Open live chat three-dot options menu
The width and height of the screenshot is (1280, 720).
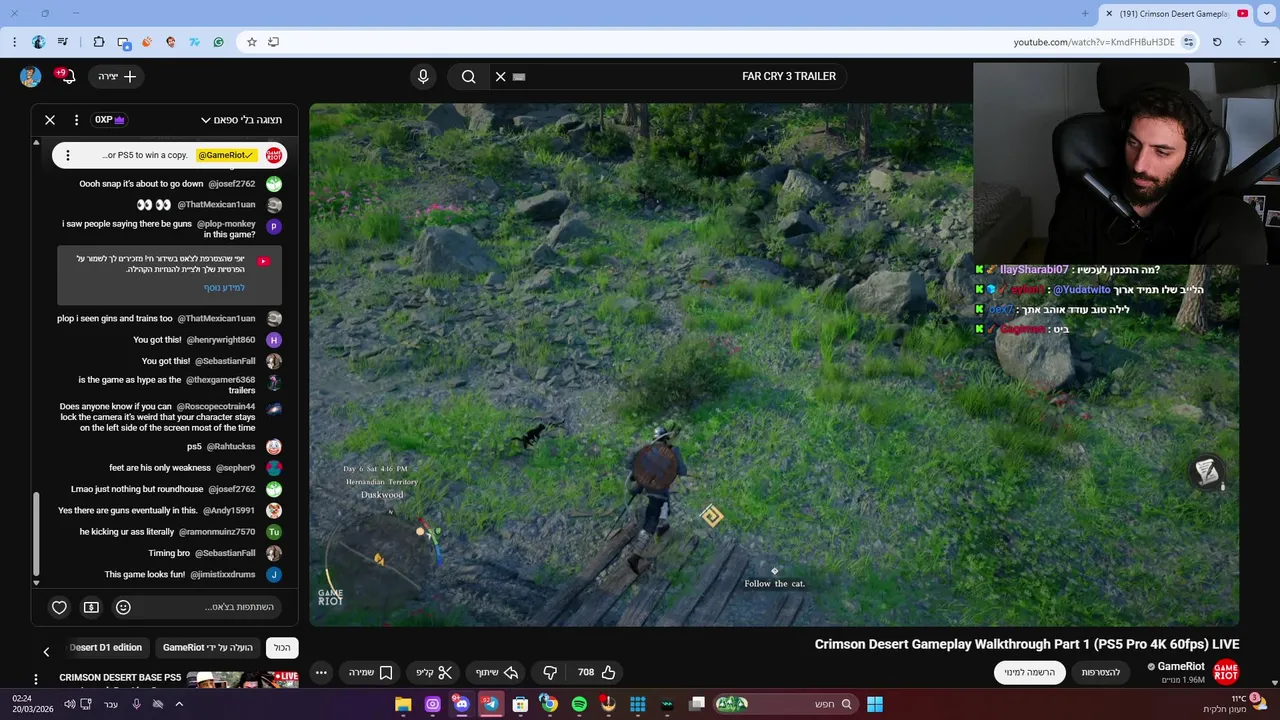coord(76,120)
